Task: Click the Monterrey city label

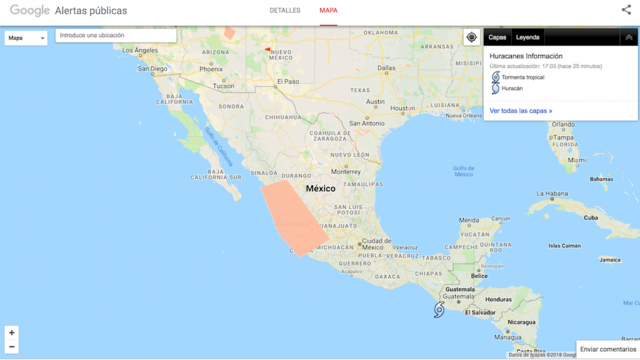Action: pos(346,172)
